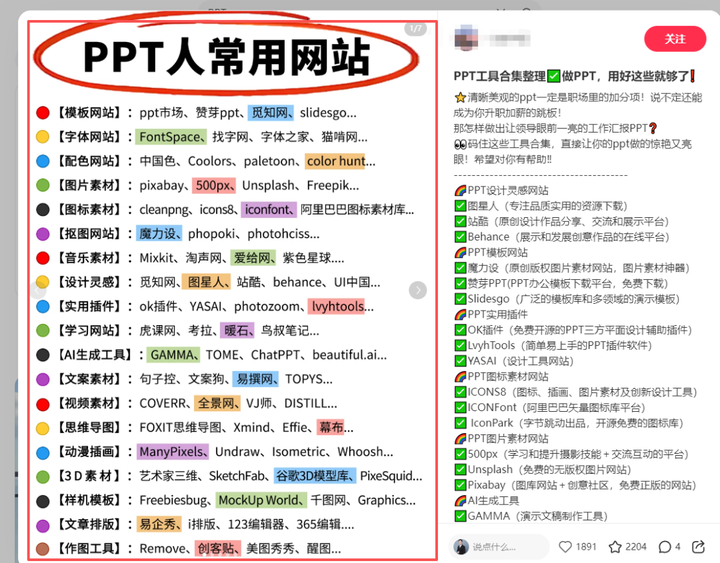Click highlighted text MockUp World
Viewport: 720px width, 563px height.
tap(261, 500)
